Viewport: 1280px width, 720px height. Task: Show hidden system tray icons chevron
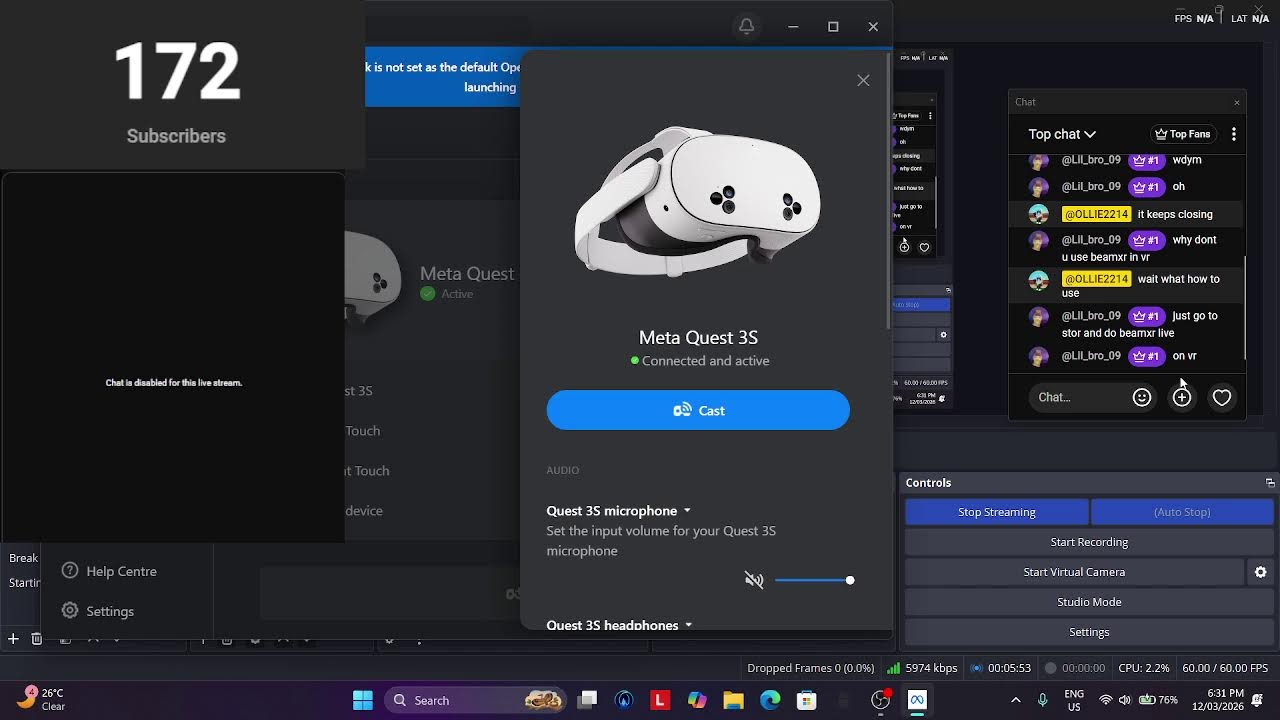1016,700
